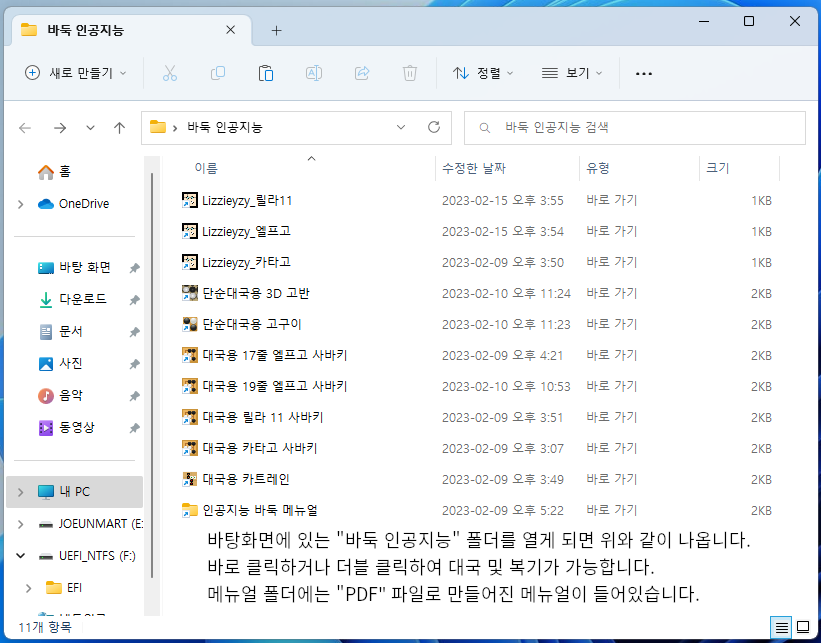Open the 보기 view dropdown
Screen dimensions: 821x643
coord(572,73)
